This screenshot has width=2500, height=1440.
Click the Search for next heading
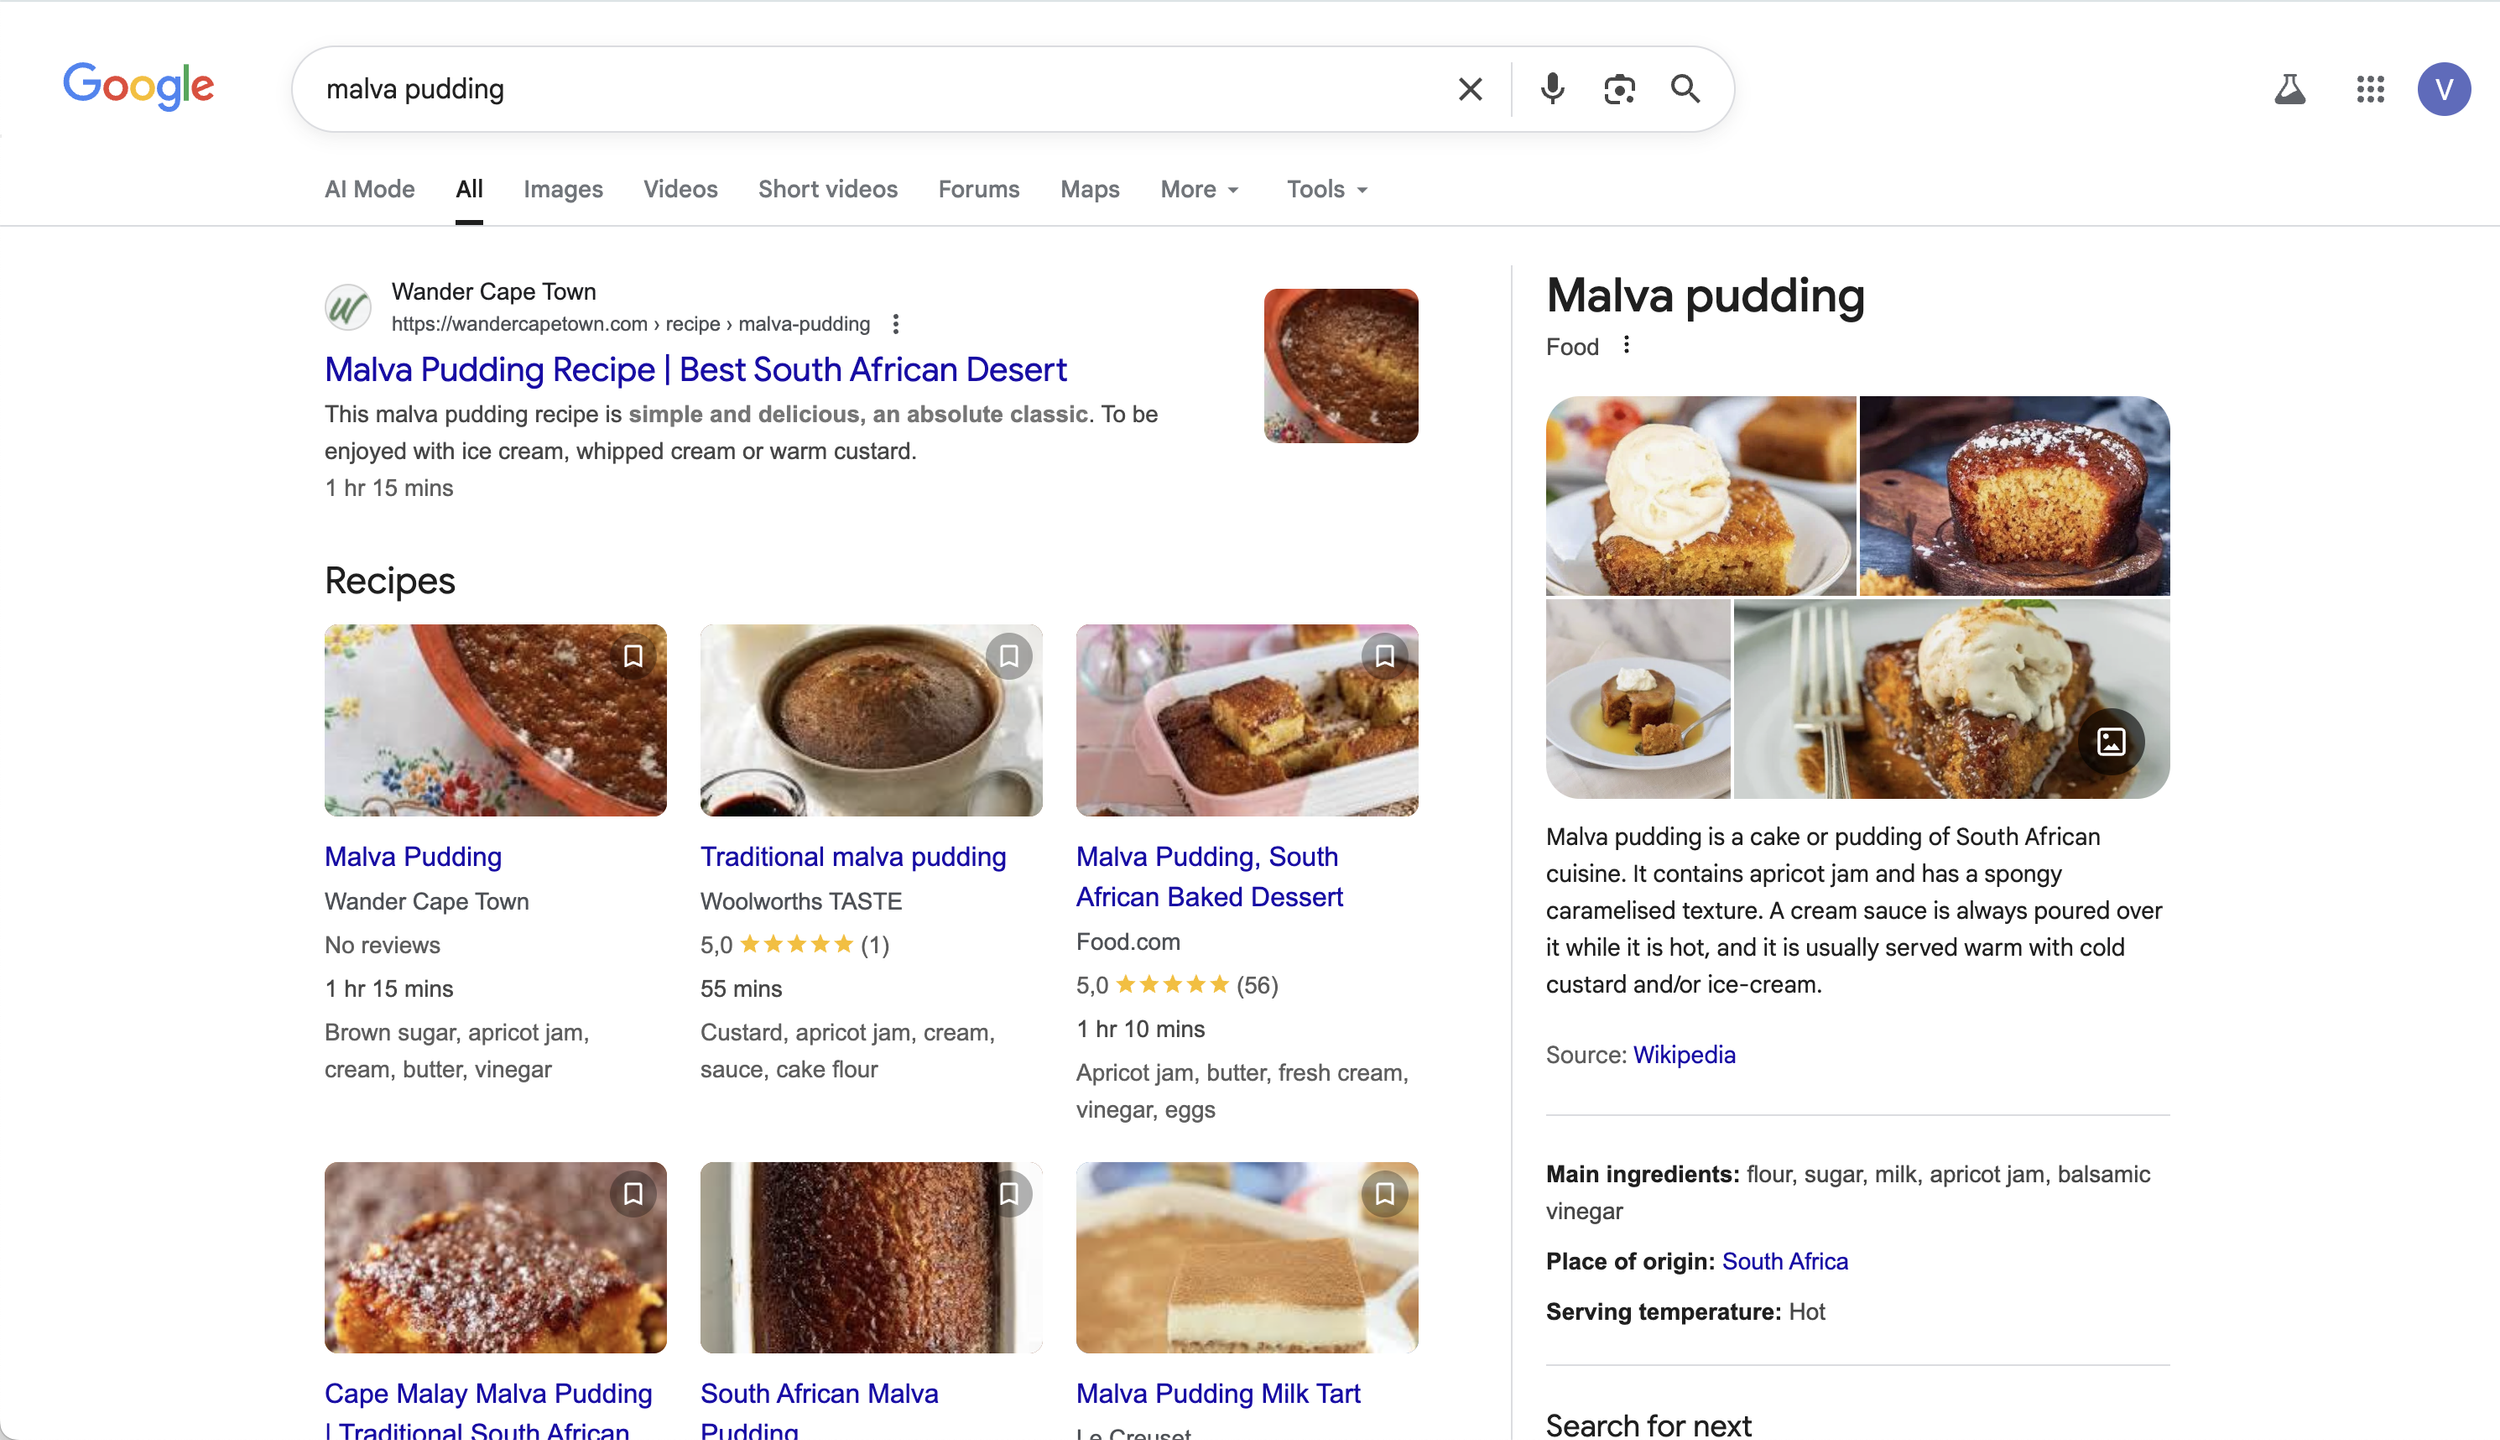(1648, 1425)
